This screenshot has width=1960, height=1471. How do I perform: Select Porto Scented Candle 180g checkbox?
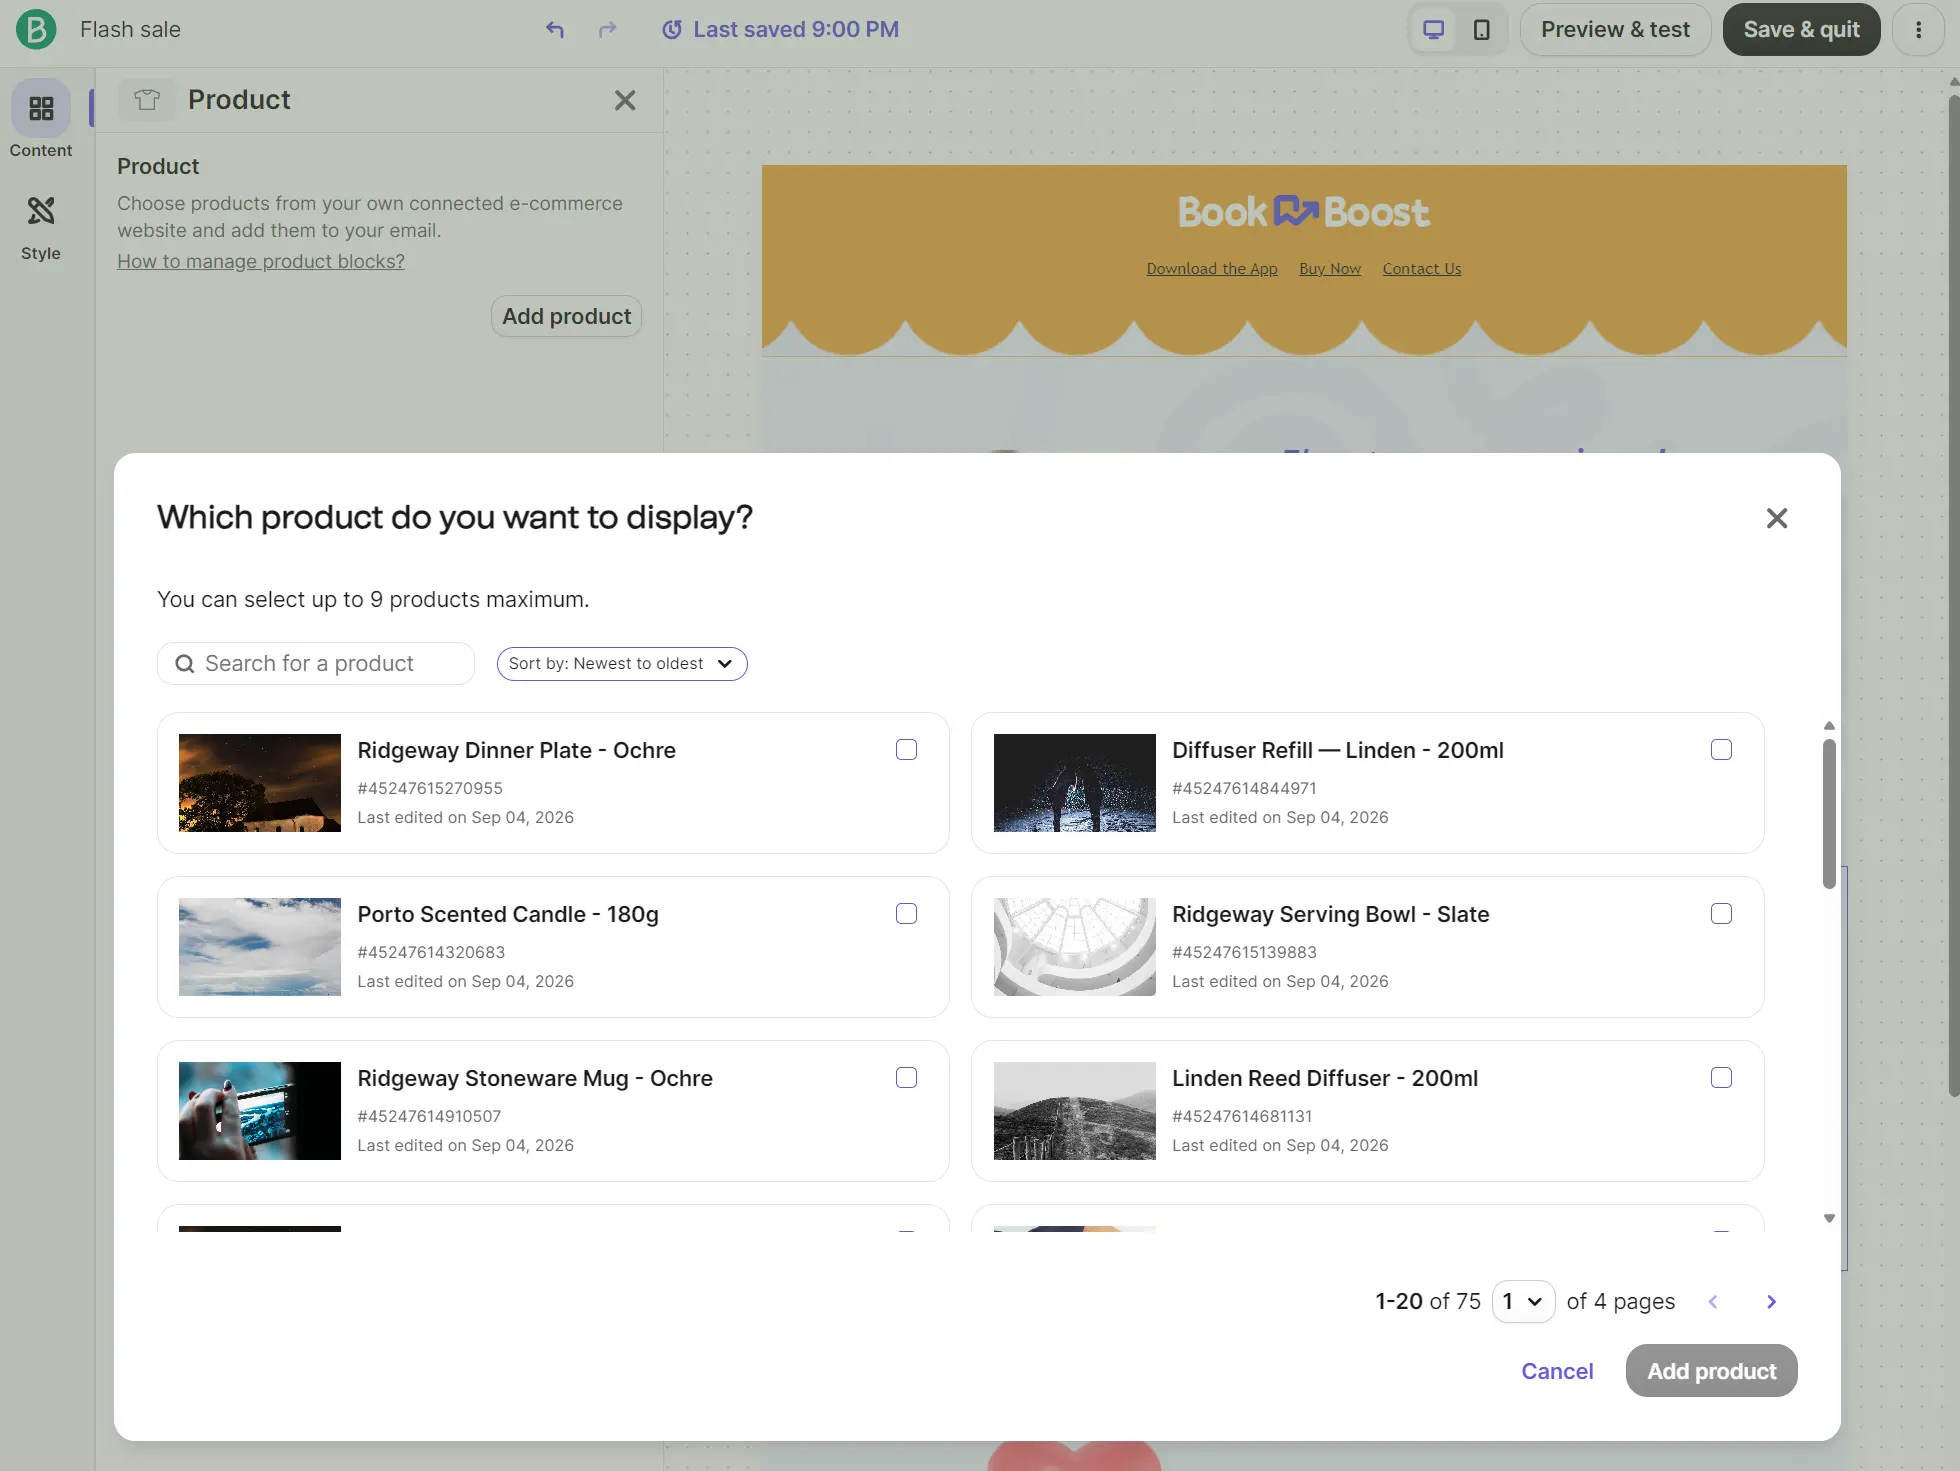pos(907,914)
